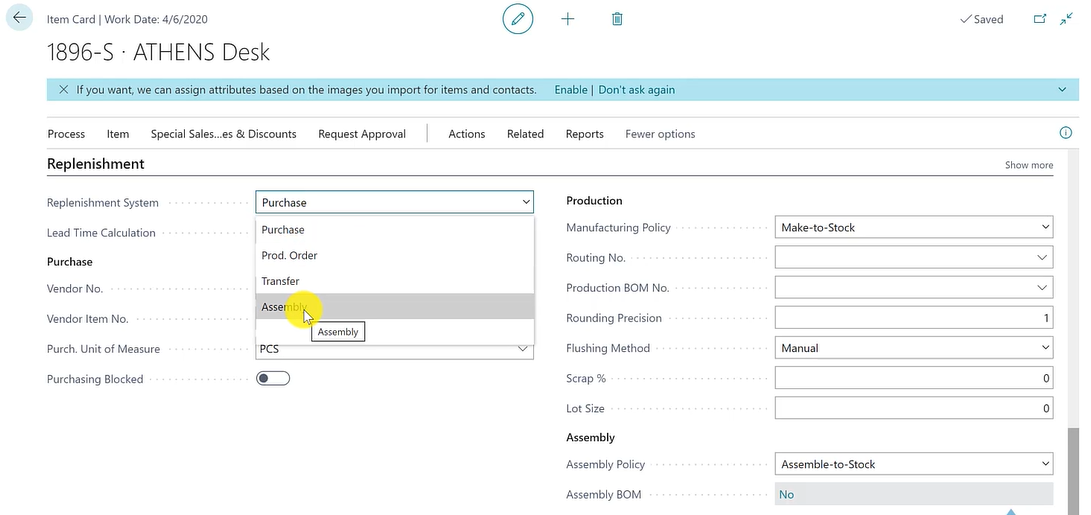The height and width of the screenshot is (515, 1091).
Task: Expand Routing No. lookup
Action: [x=1042, y=258]
